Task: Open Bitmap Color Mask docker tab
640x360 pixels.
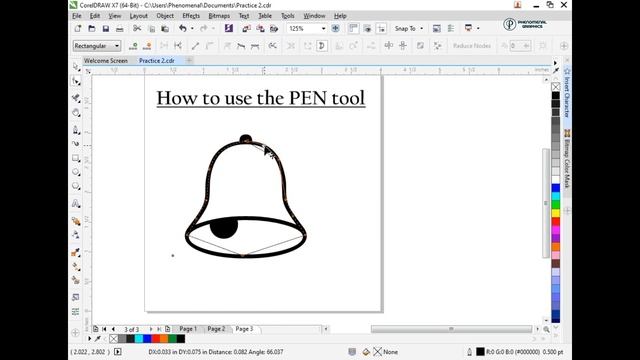Action: click(x=567, y=159)
